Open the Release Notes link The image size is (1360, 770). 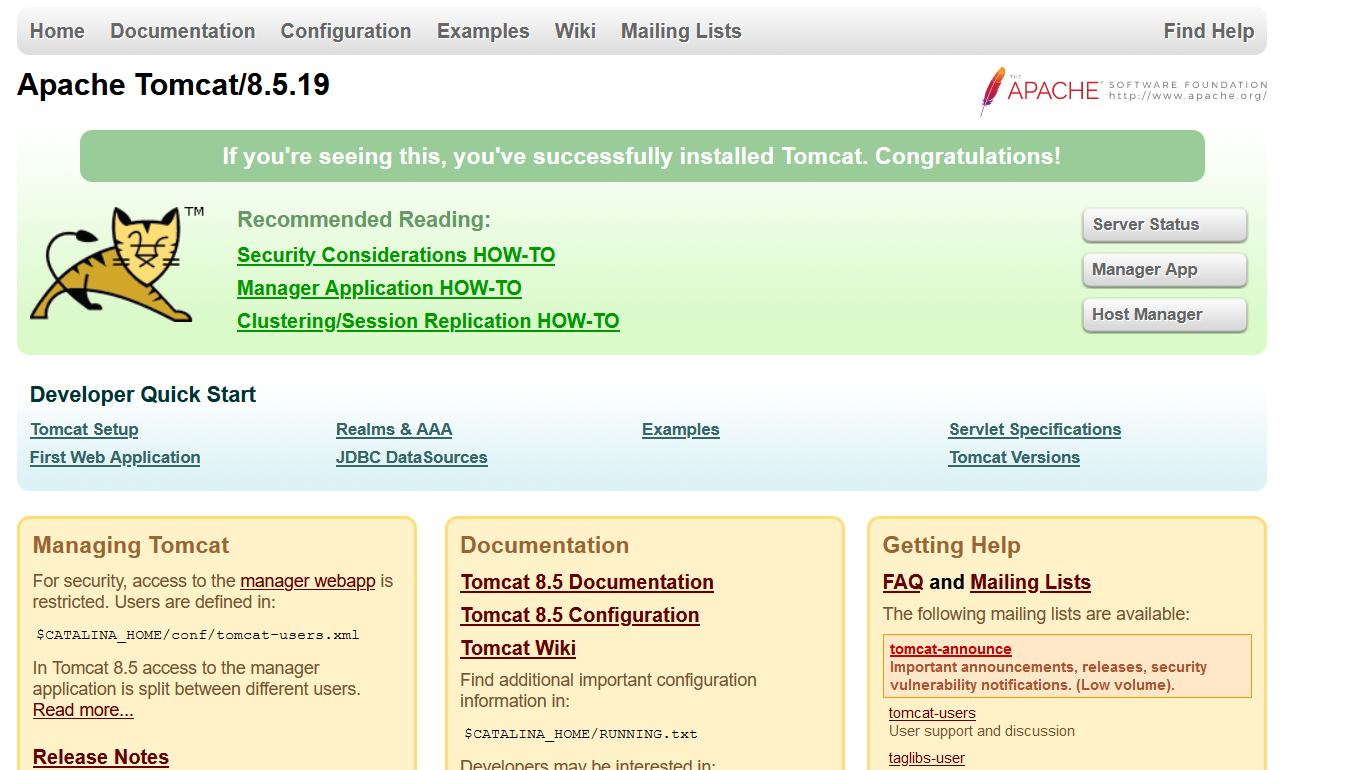tap(101, 757)
